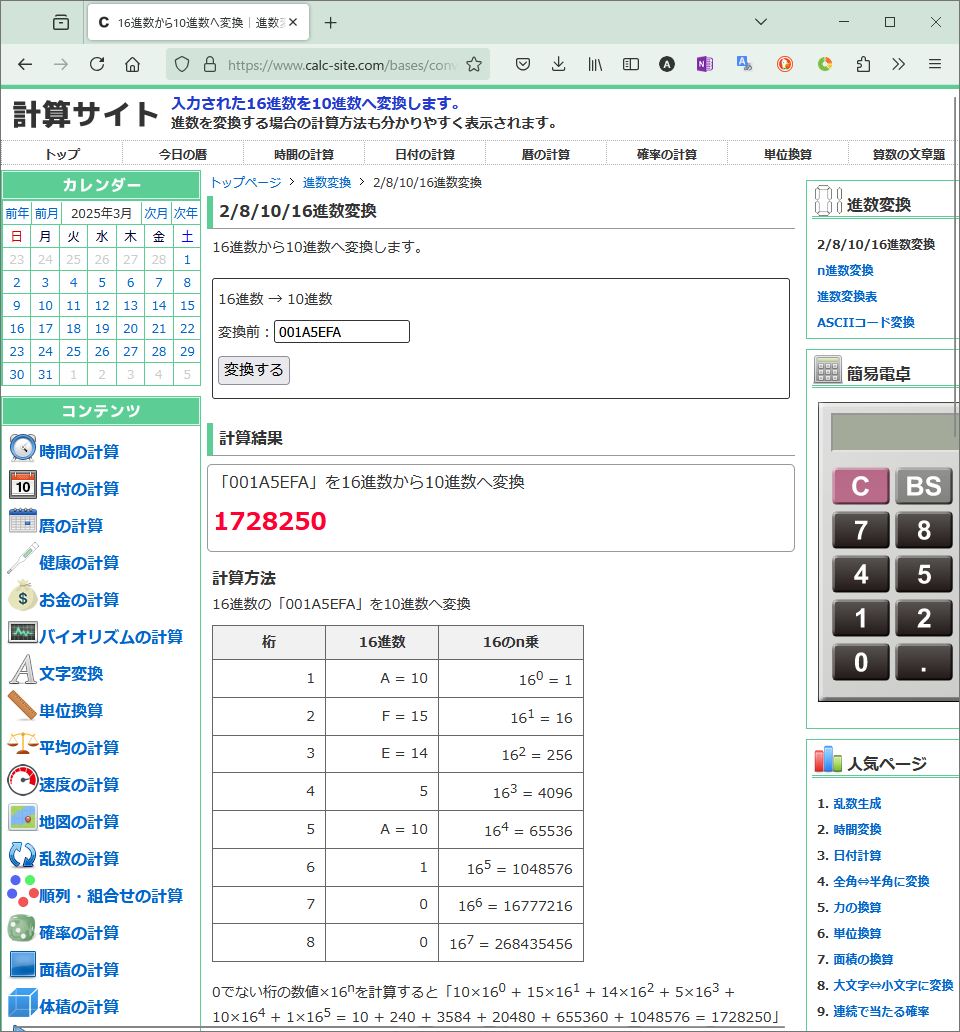Click the tracking protection shield icon
The height and width of the screenshot is (1032, 960).
[182, 64]
